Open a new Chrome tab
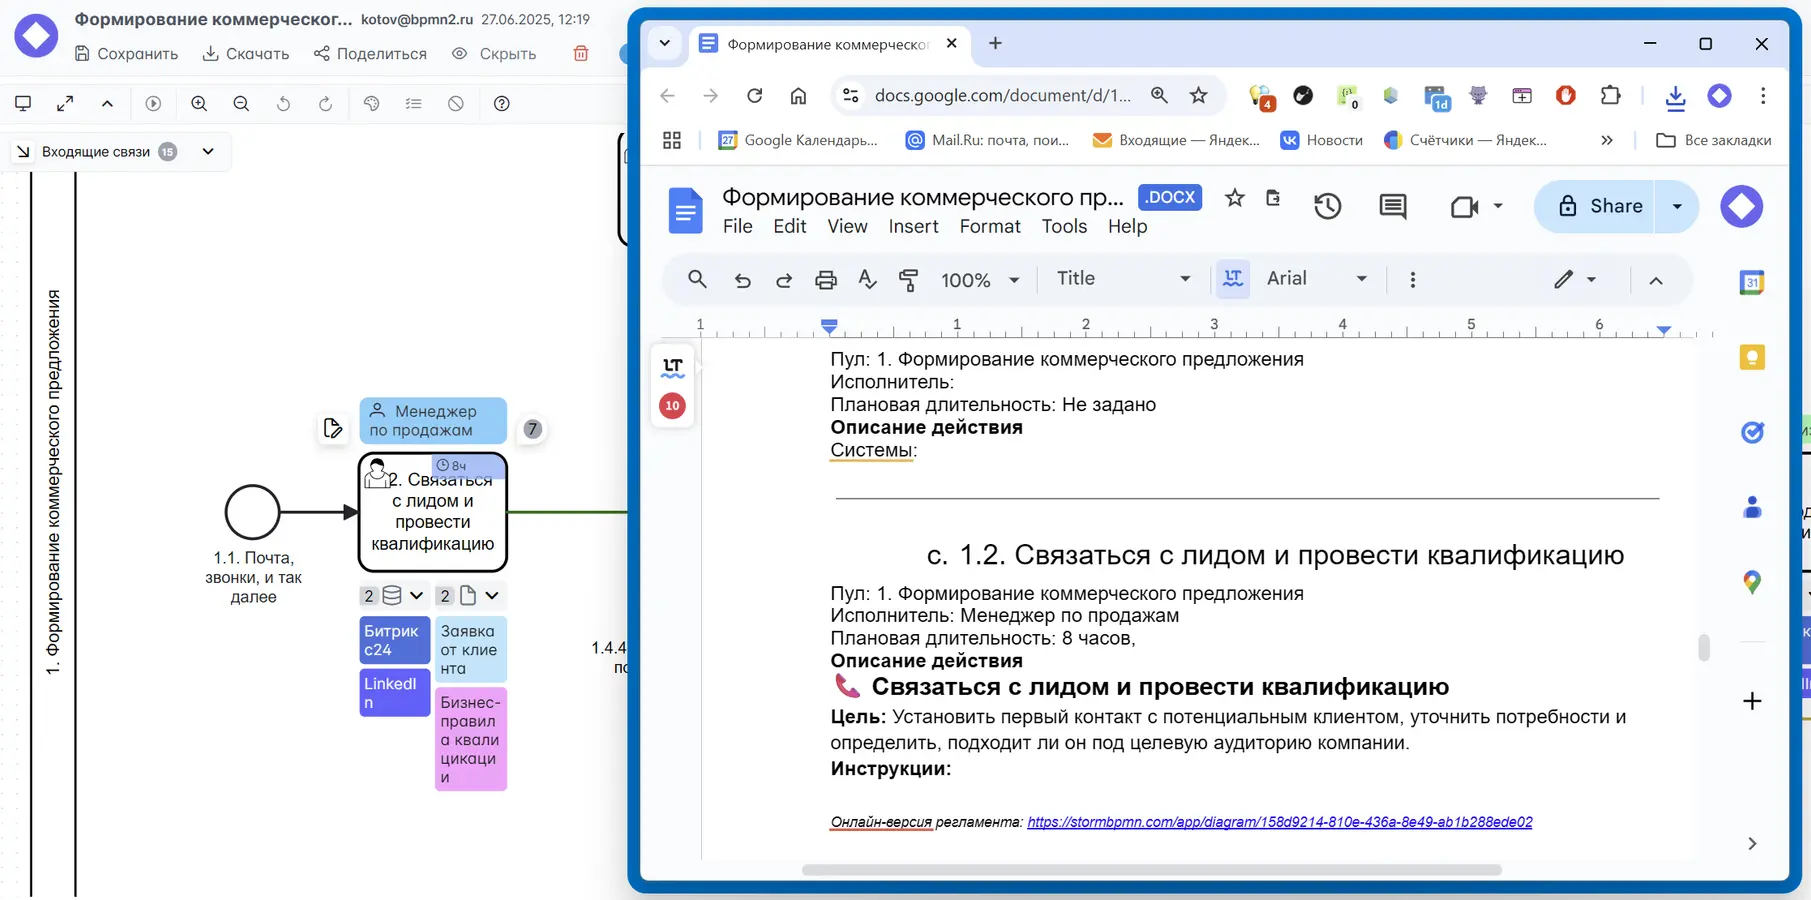Image resolution: width=1811 pixels, height=900 pixels. point(995,43)
